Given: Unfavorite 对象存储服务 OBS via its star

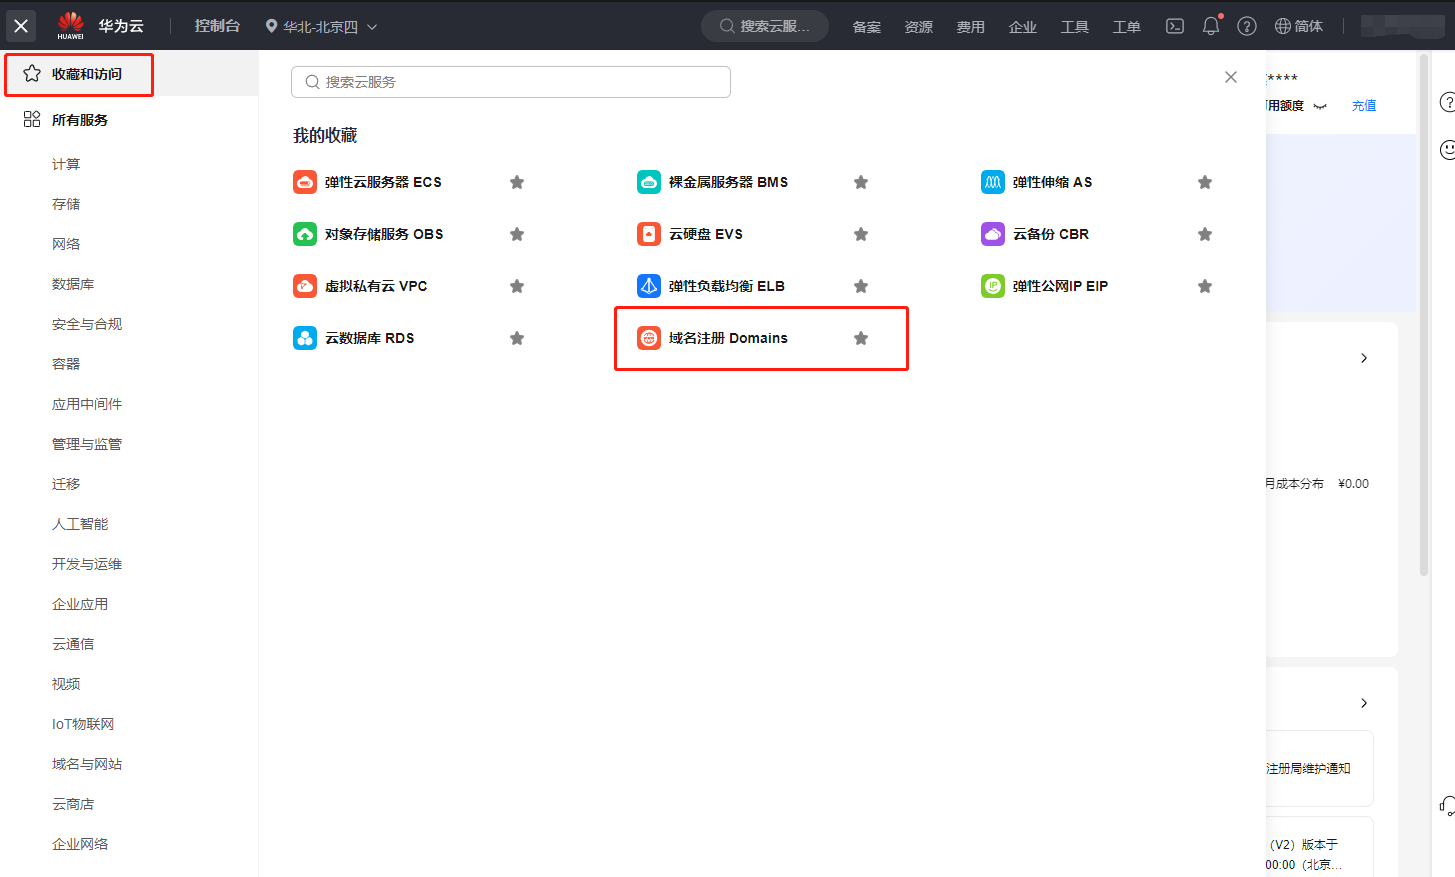Looking at the screenshot, I should point(517,234).
